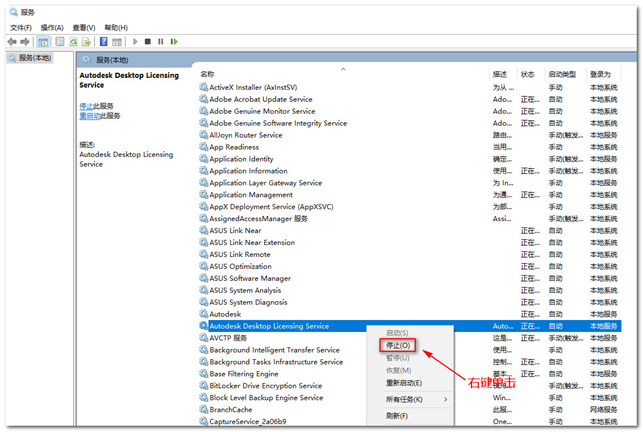Expand the 所有任务(K) submenu arrow
The width and height of the screenshot is (643, 432).
[445, 399]
